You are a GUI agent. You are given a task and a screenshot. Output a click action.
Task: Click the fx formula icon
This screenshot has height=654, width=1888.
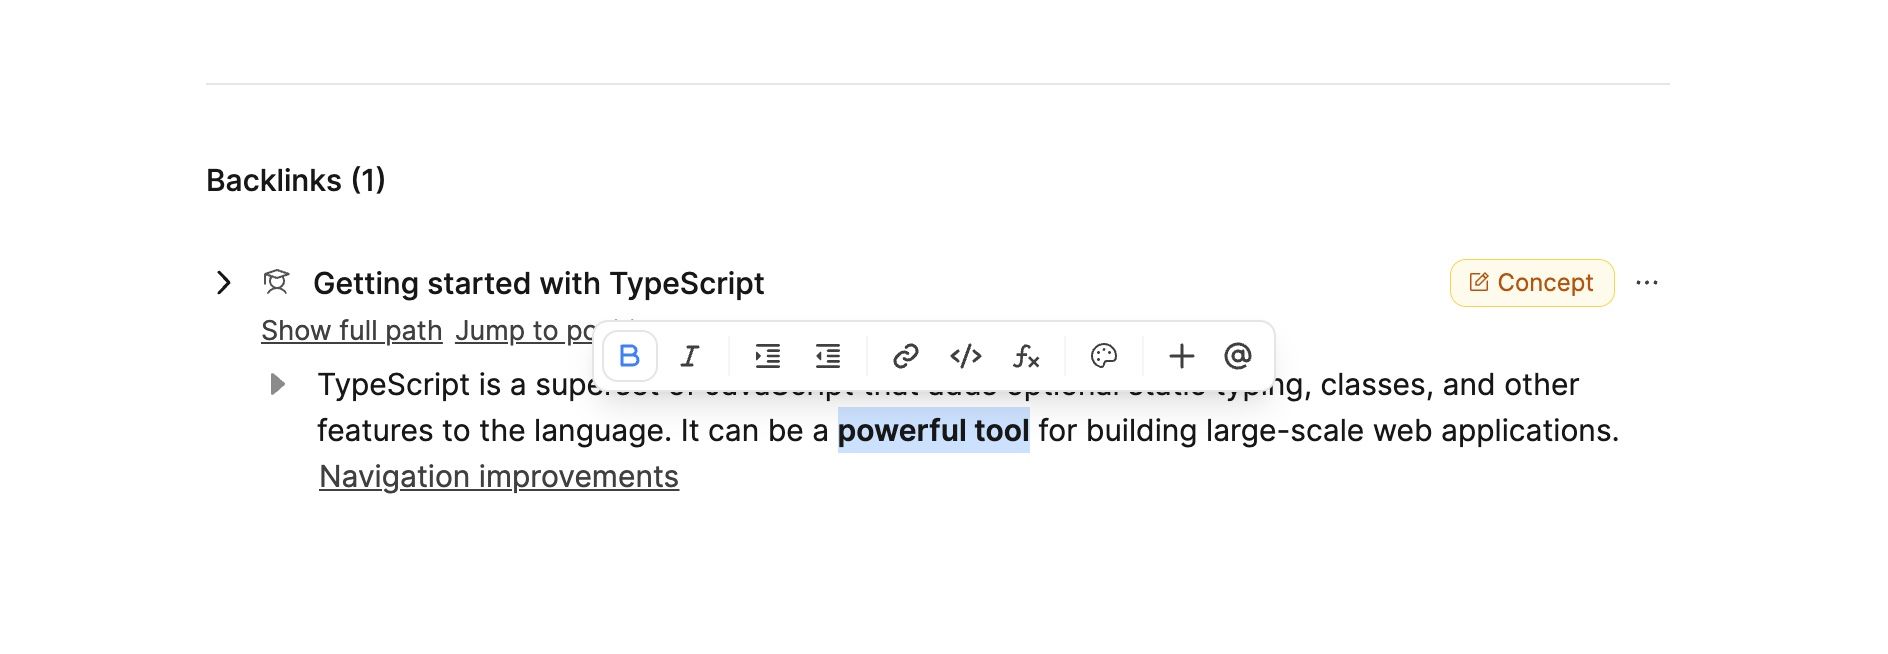(x=1026, y=356)
